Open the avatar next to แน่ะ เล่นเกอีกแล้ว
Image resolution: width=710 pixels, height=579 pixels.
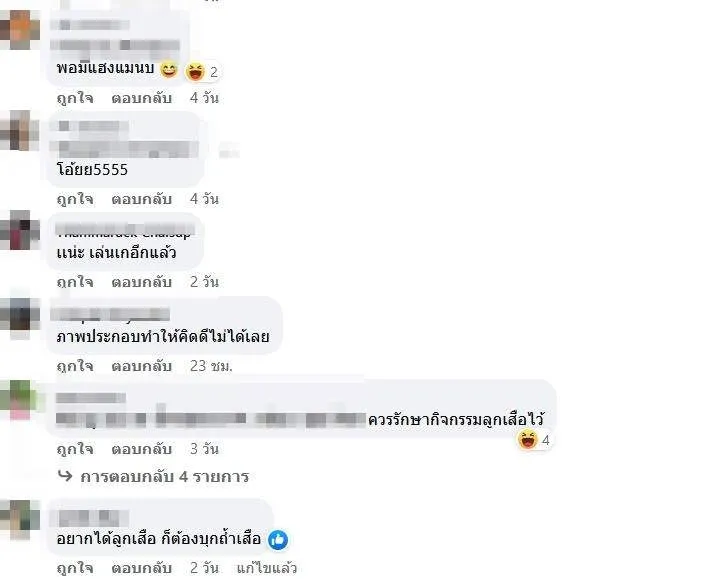coord(20,230)
